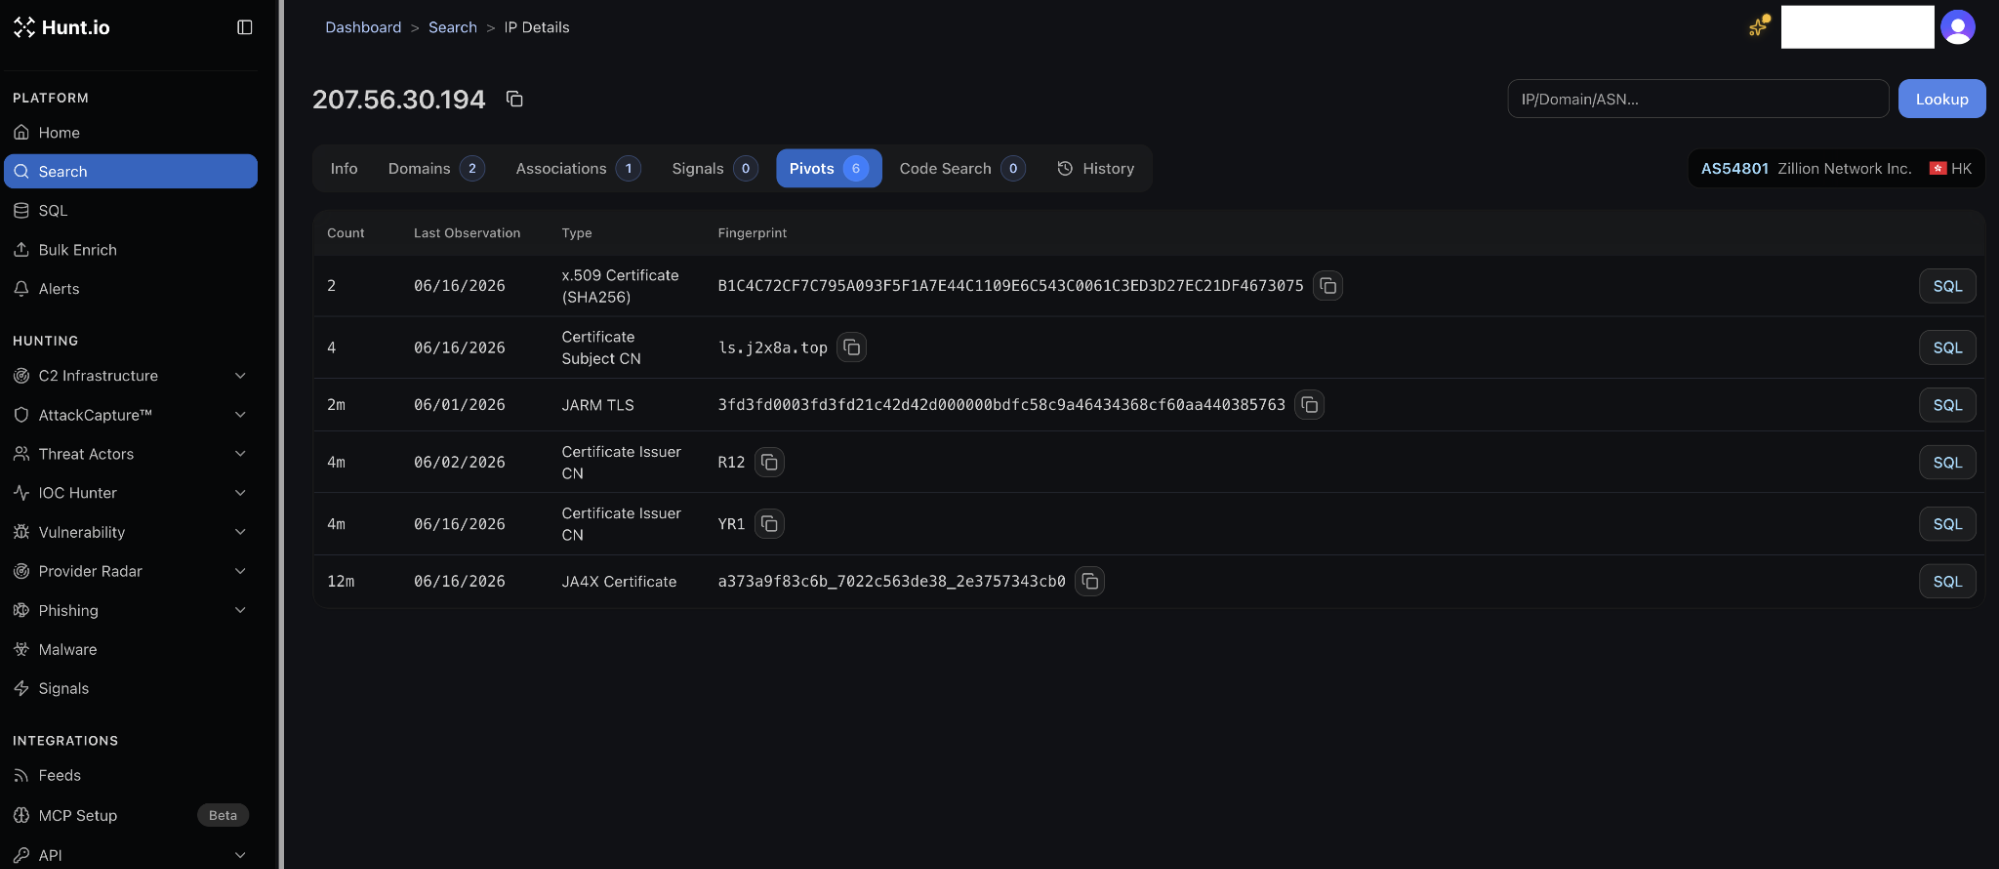
Task: Open Feeds under Integrations
Action: click(130, 775)
